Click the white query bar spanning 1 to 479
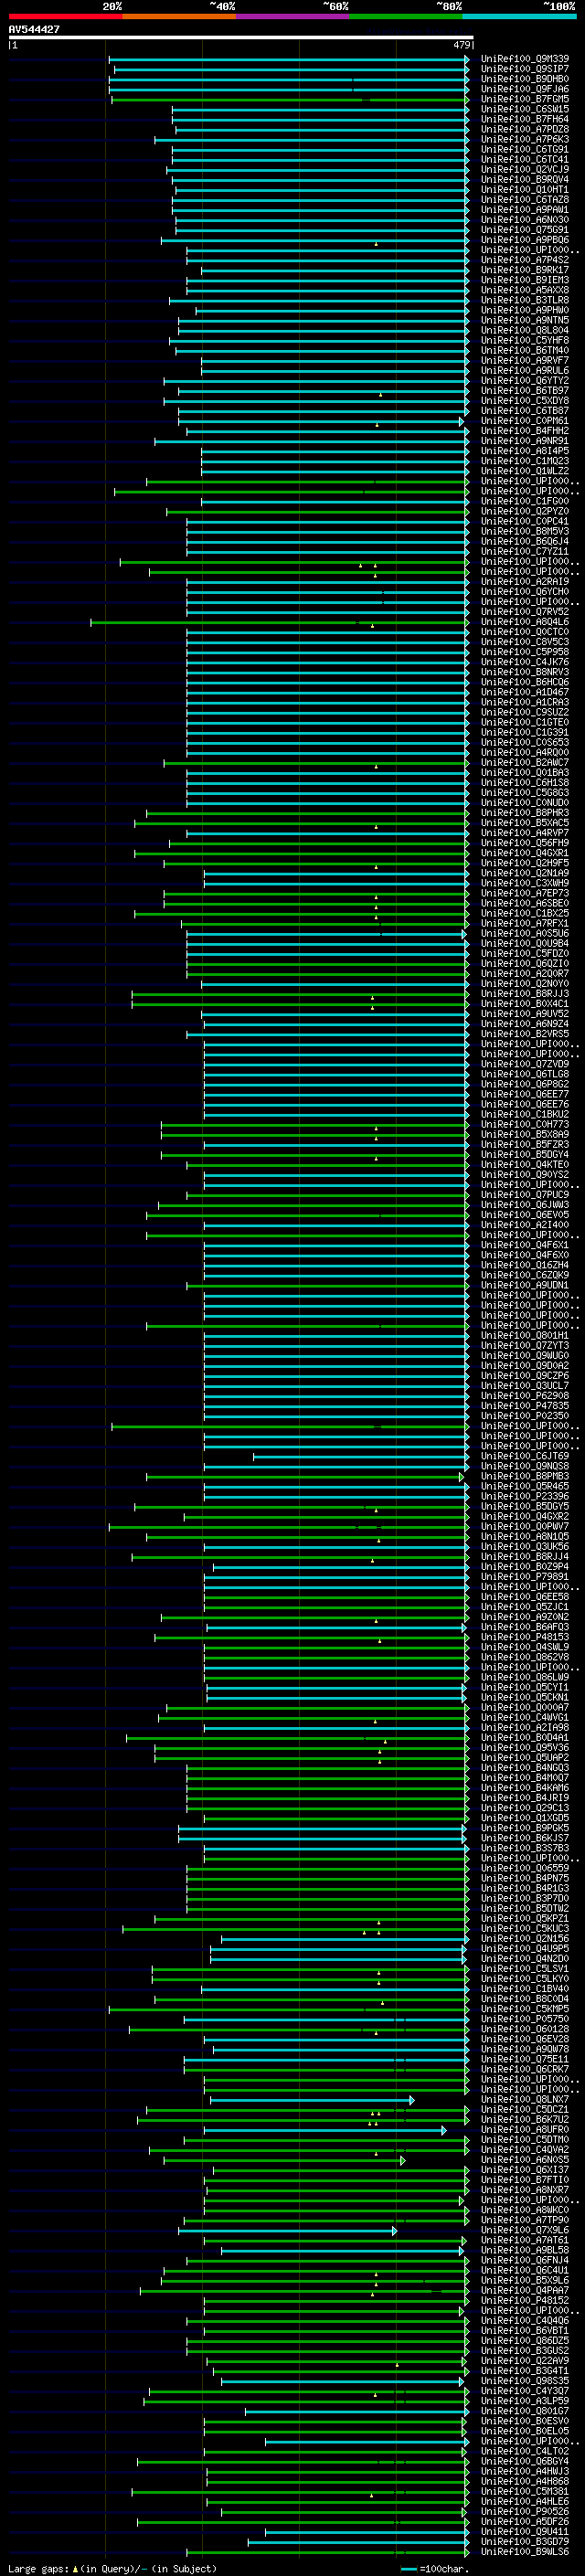This screenshot has width=585, height=2576. click(241, 38)
